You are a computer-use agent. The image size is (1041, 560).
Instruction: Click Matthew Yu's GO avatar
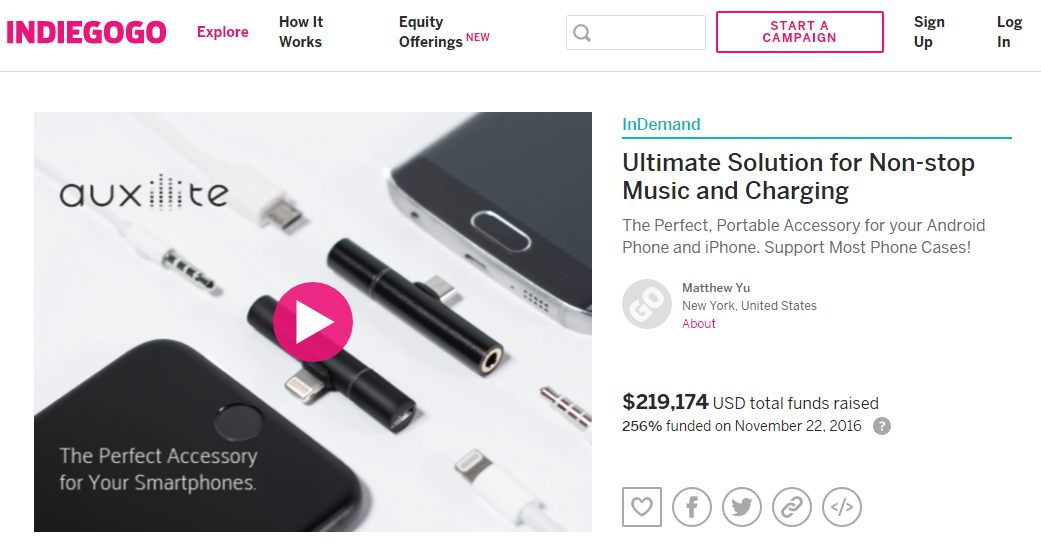point(647,304)
